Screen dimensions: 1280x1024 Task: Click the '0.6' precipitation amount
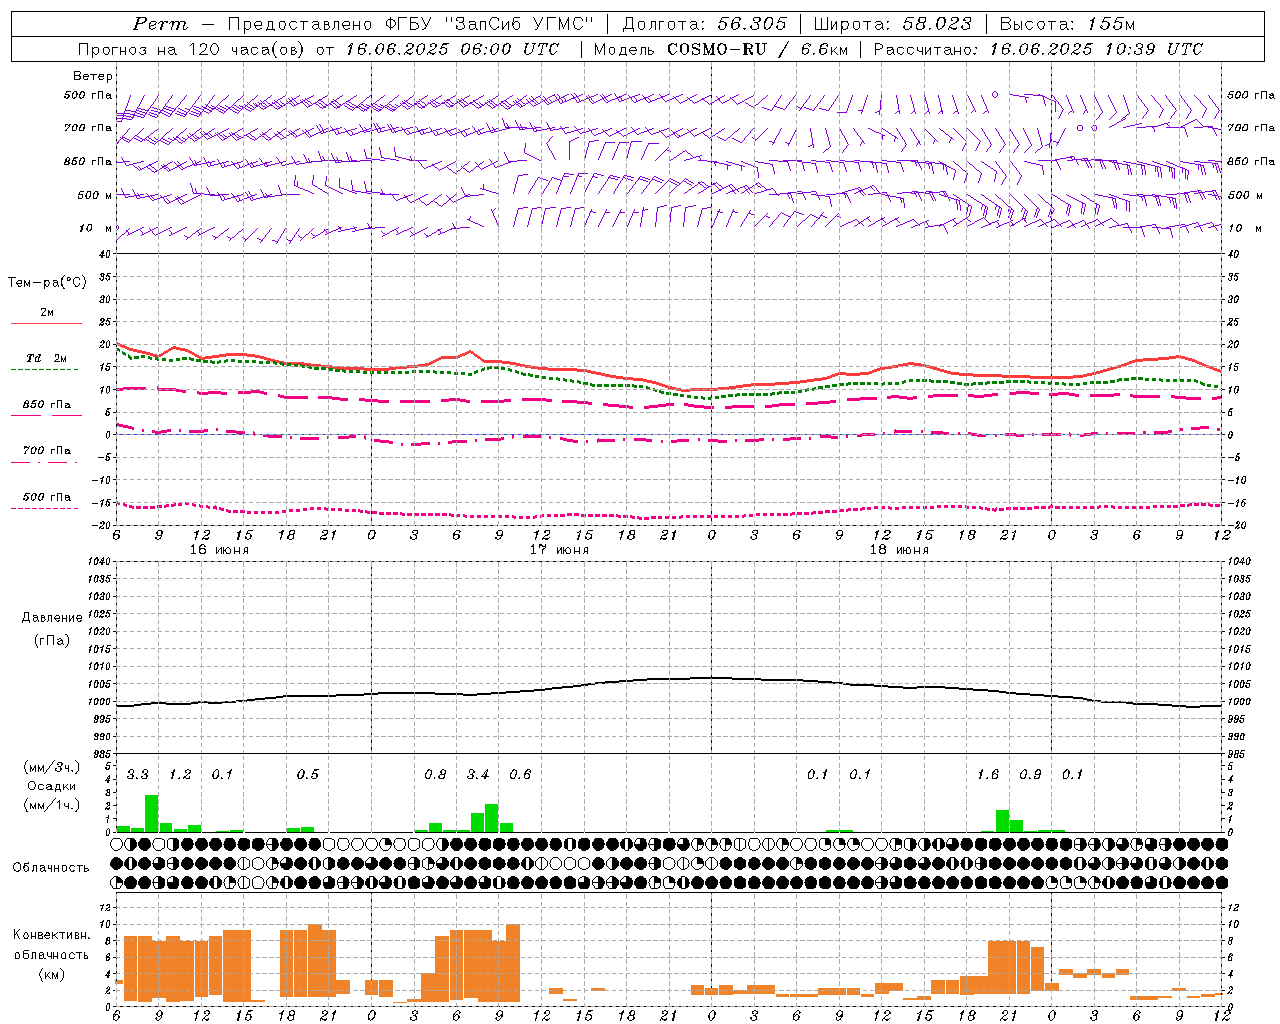click(520, 775)
